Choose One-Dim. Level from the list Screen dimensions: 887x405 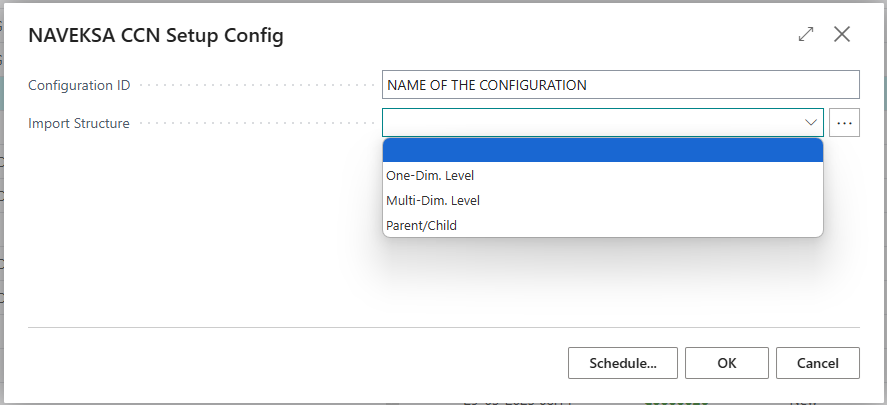(431, 175)
